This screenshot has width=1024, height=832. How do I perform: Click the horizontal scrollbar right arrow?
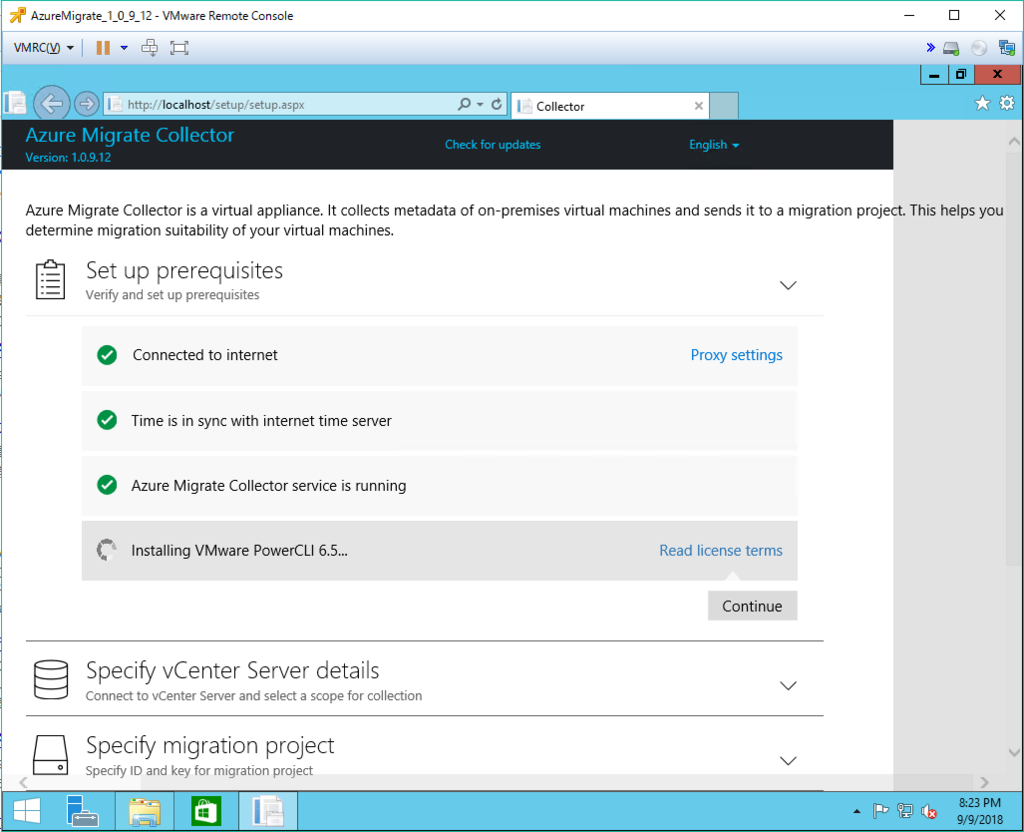click(x=984, y=782)
